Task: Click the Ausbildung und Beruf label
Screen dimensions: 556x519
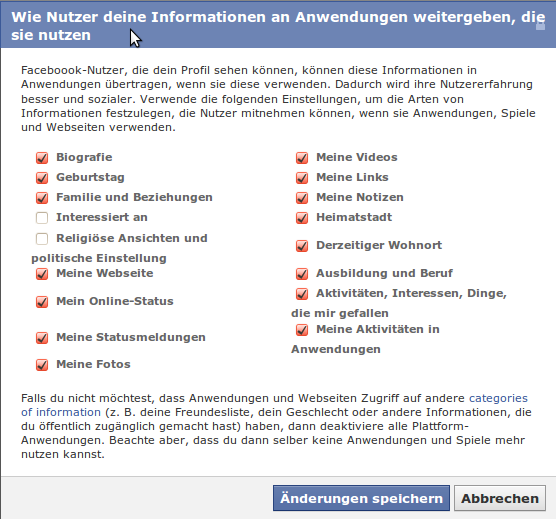Action: [x=384, y=273]
